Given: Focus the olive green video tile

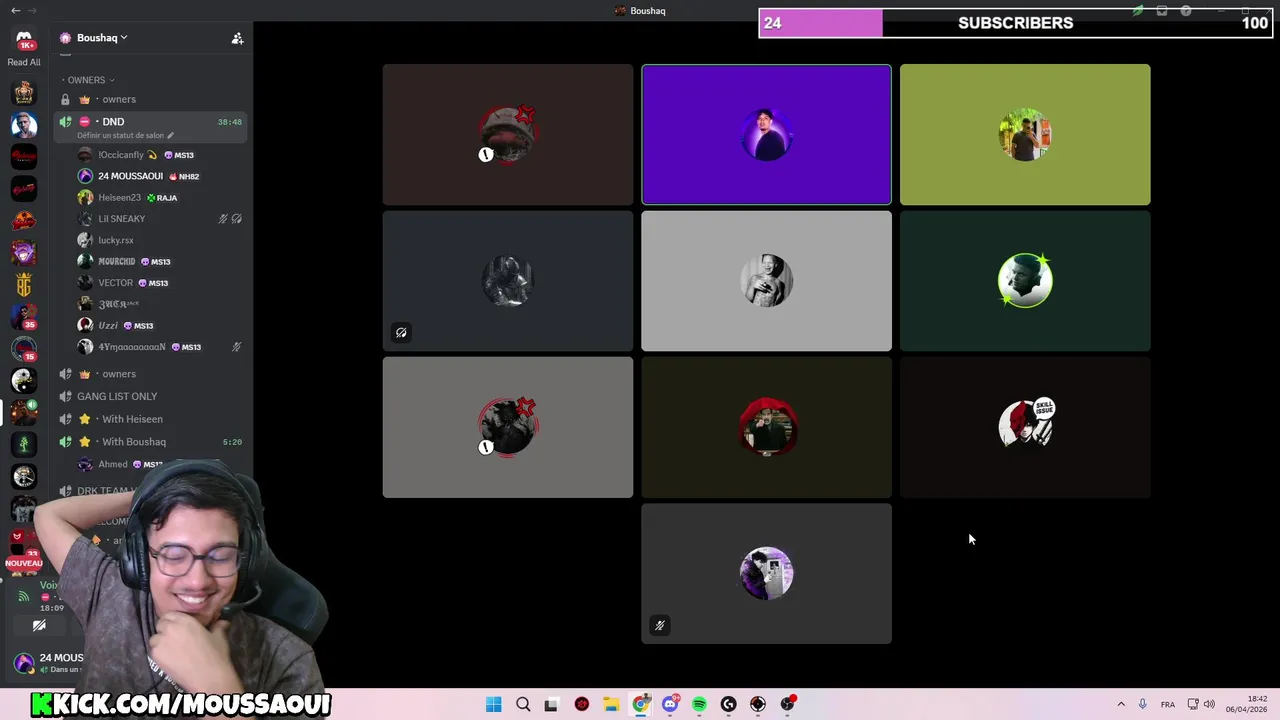Looking at the screenshot, I should click(x=1025, y=135).
